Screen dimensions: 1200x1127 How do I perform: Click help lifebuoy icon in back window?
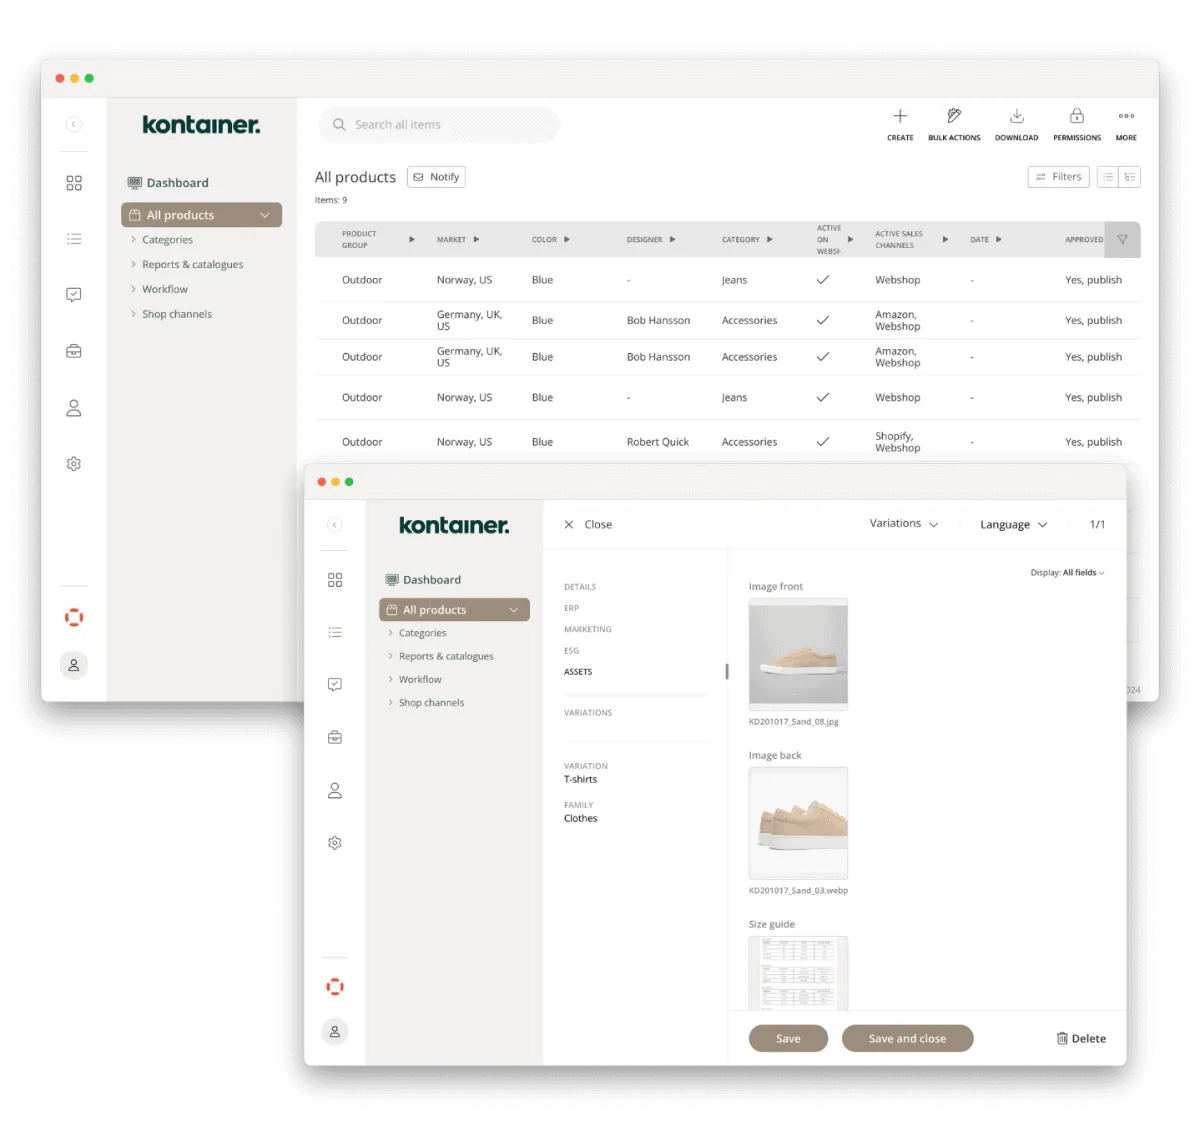pos(74,617)
